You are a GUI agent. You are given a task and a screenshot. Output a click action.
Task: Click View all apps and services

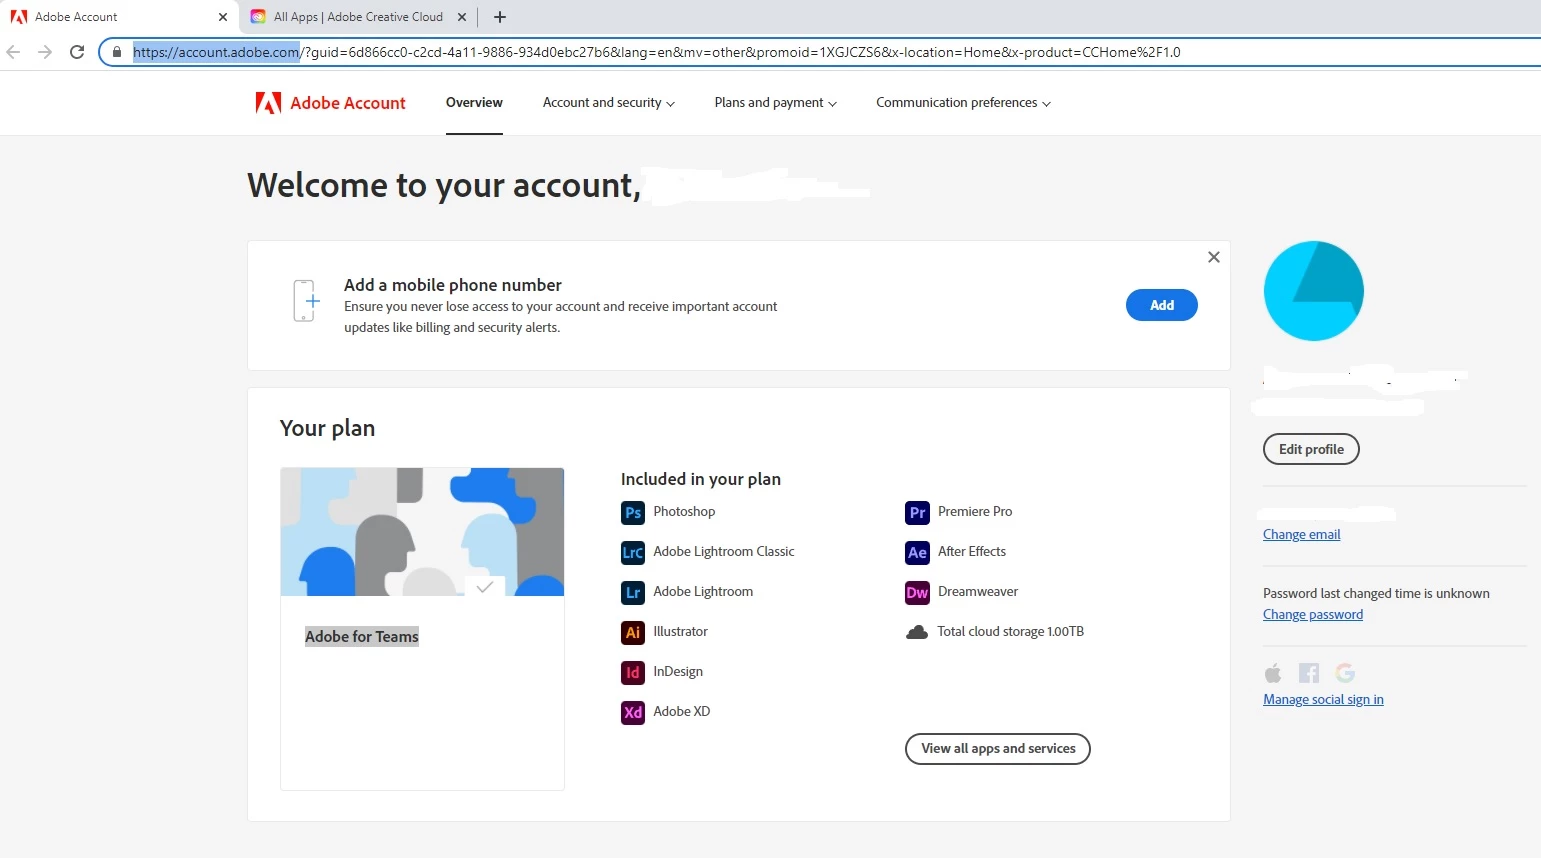998,749
